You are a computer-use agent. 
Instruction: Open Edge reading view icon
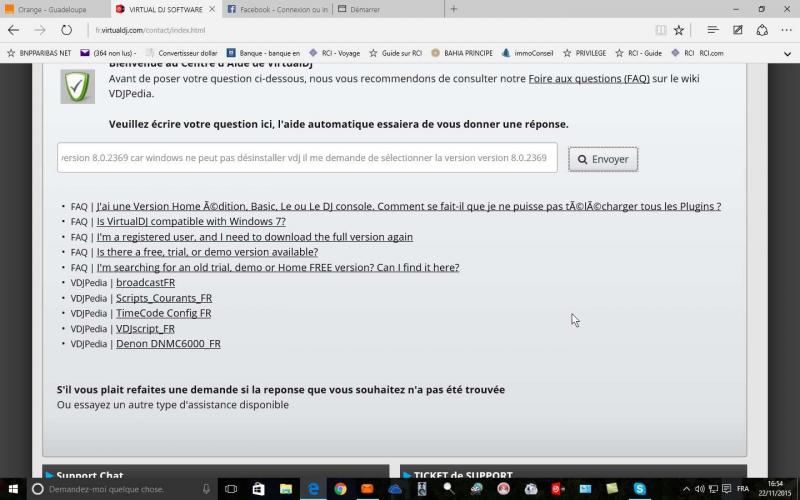661,30
